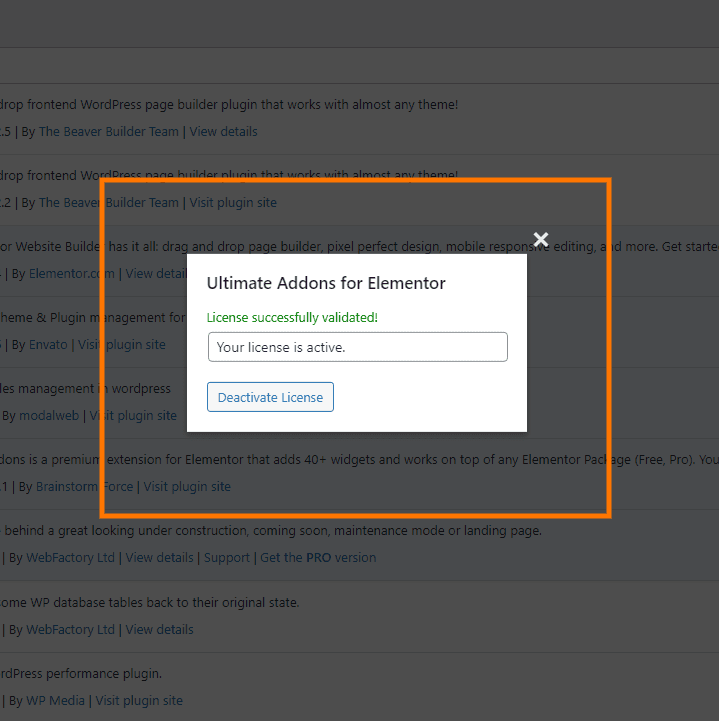
Task: Open View details in the database tables row
Action: (160, 629)
